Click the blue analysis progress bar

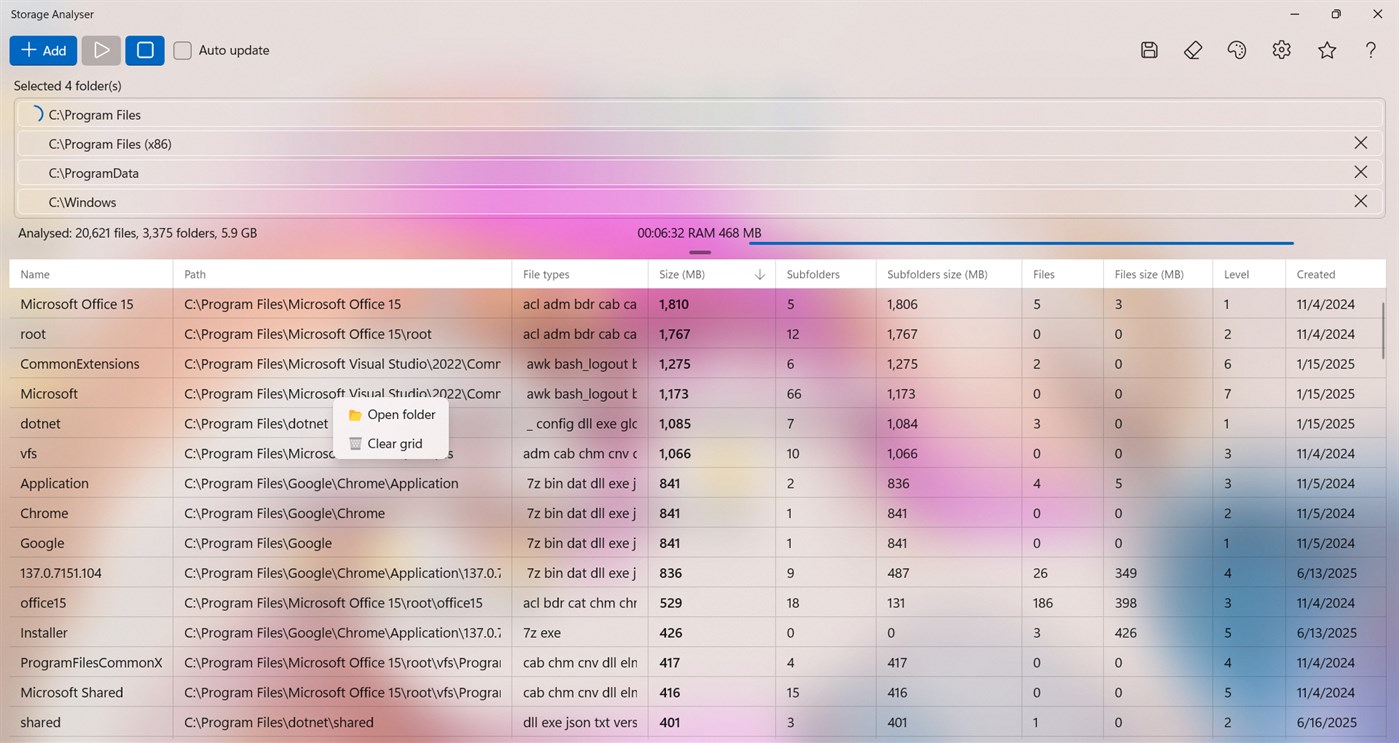point(1020,241)
